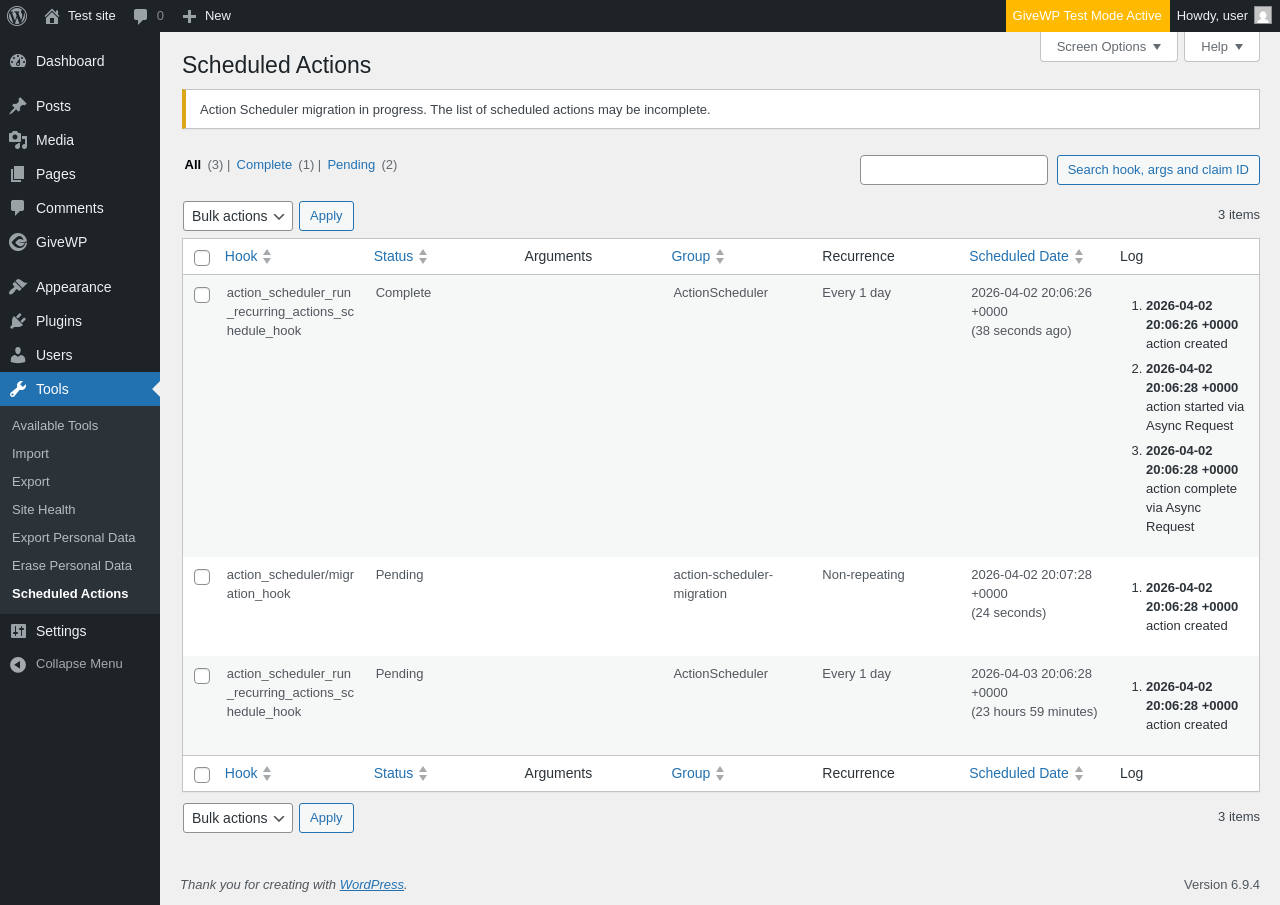
Task: Expand the Screen Options panel
Action: point(1108,46)
